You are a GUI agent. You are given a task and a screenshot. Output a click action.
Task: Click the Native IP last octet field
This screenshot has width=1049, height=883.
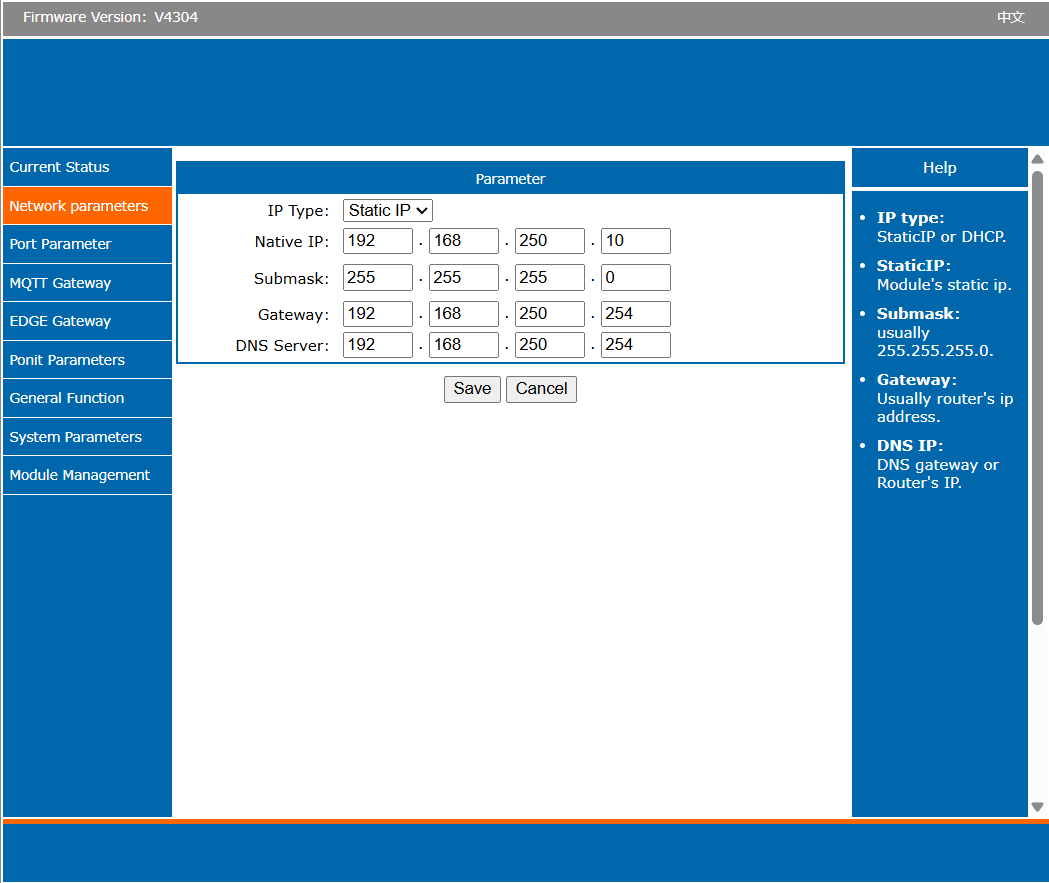click(635, 241)
